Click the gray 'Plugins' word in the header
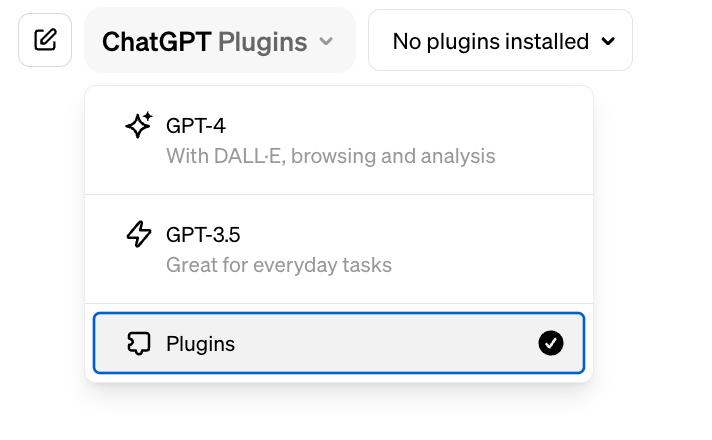The image size is (712, 440). (x=262, y=42)
